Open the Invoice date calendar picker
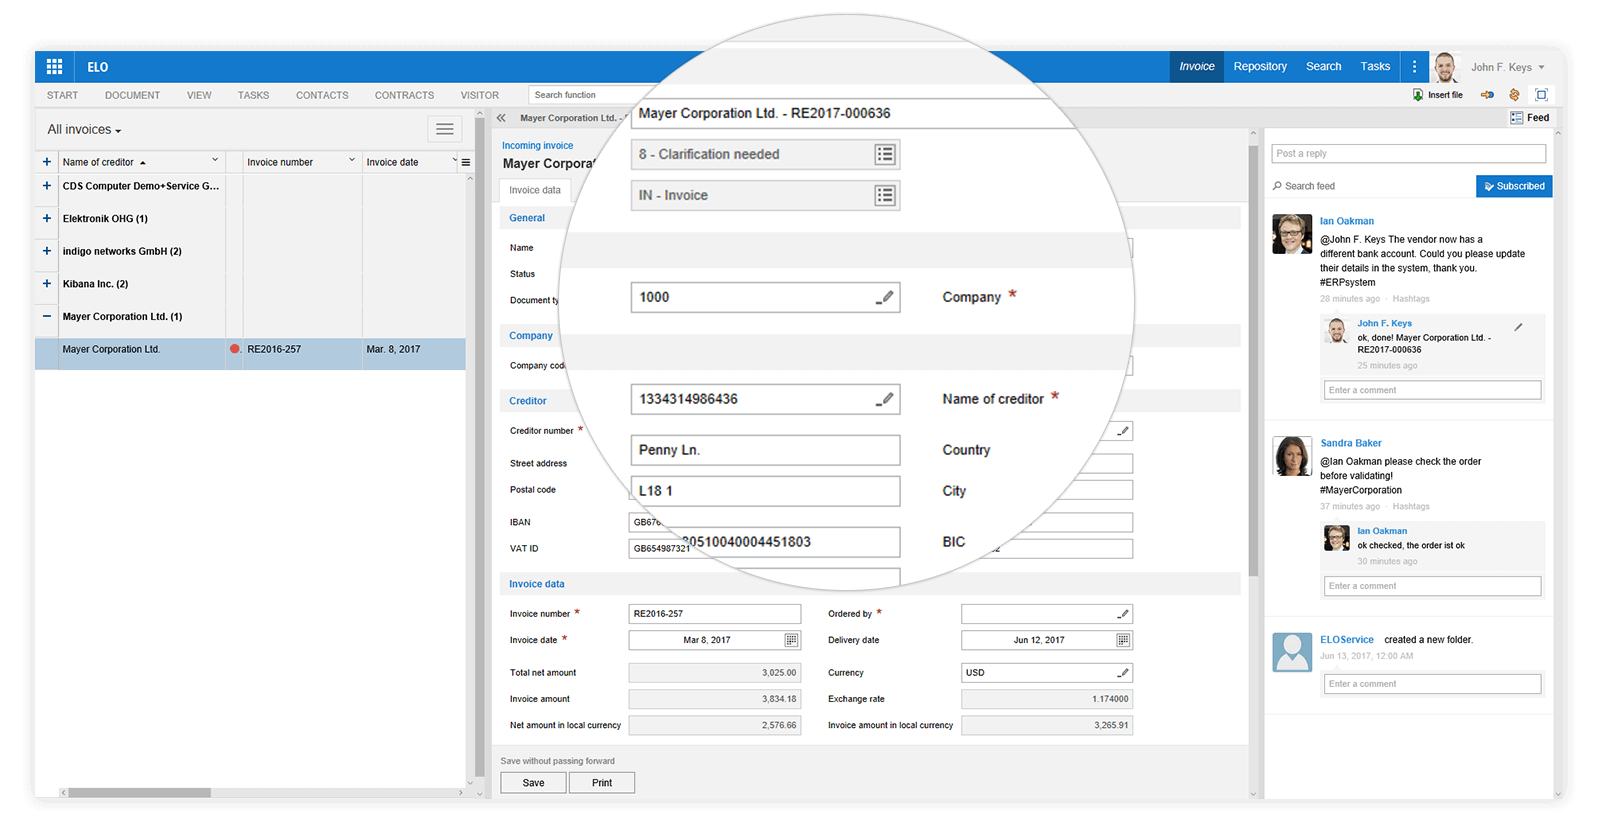This screenshot has width=1600, height=832. (x=791, y=640)
